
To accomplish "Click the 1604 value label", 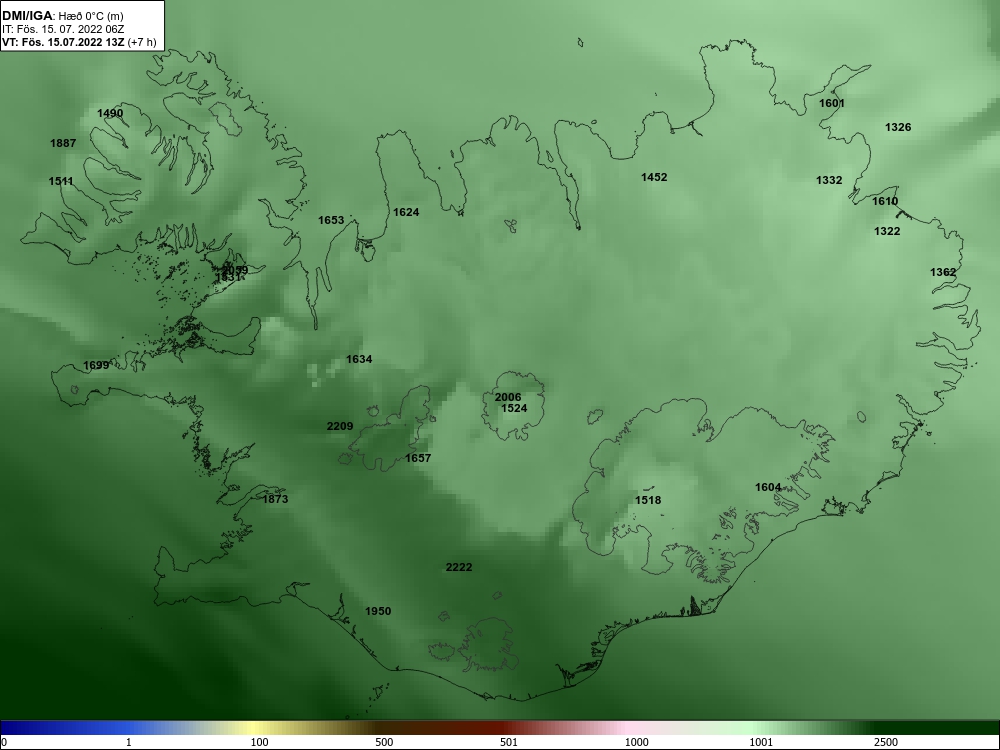I will tap(768, 487).
